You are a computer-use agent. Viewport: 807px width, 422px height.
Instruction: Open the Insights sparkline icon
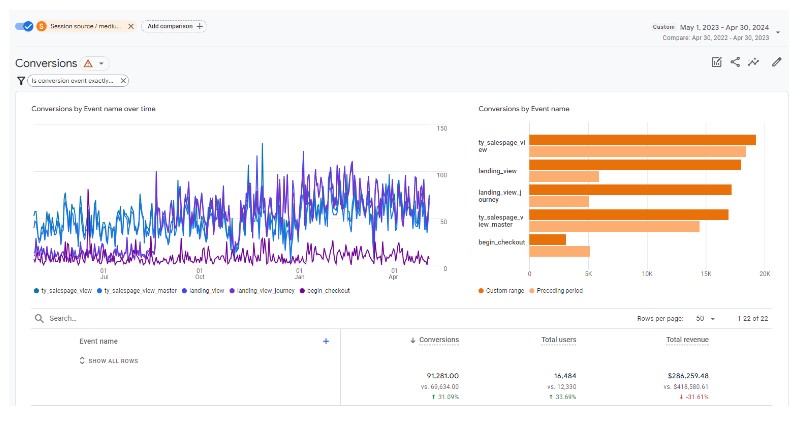(753, 62)
